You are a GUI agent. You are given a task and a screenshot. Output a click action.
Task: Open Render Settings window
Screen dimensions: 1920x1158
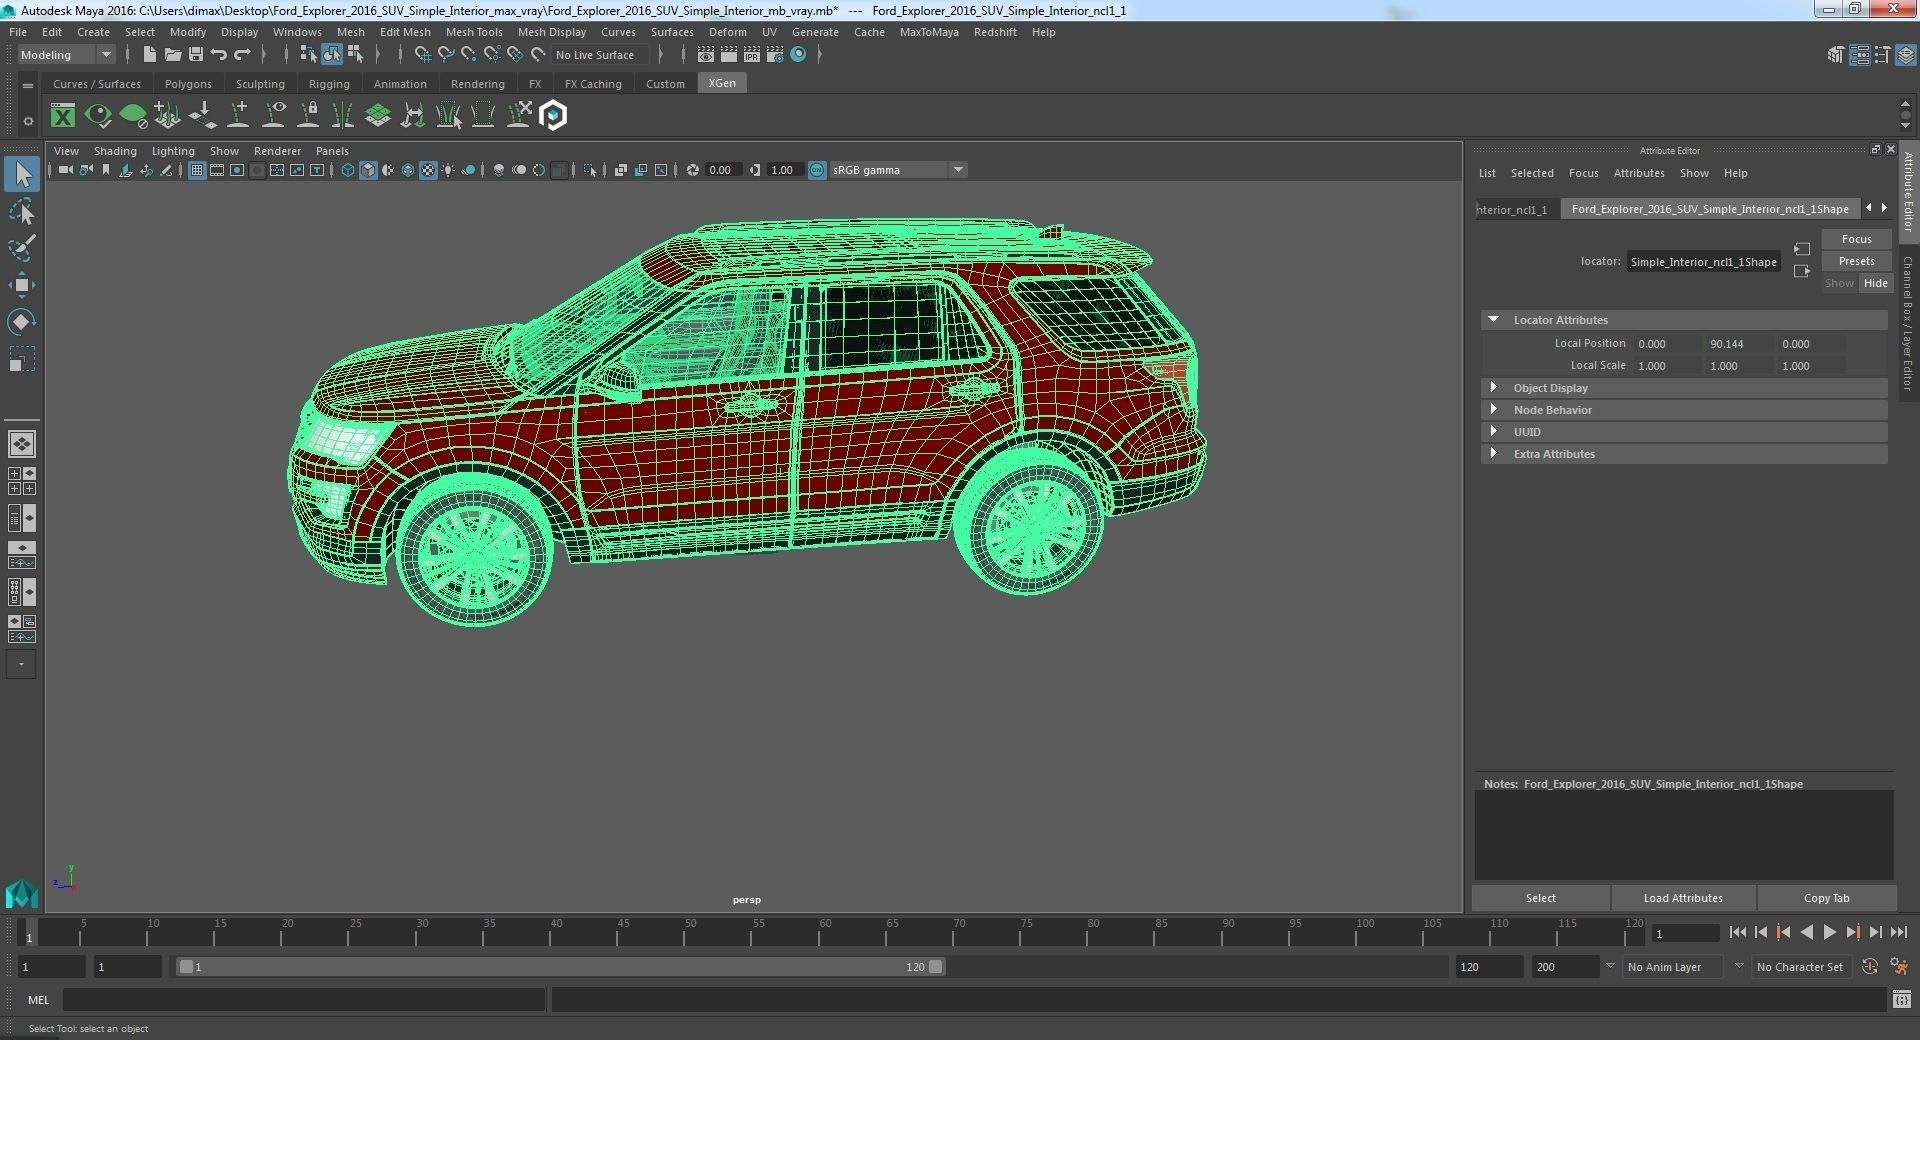[775, 55]
